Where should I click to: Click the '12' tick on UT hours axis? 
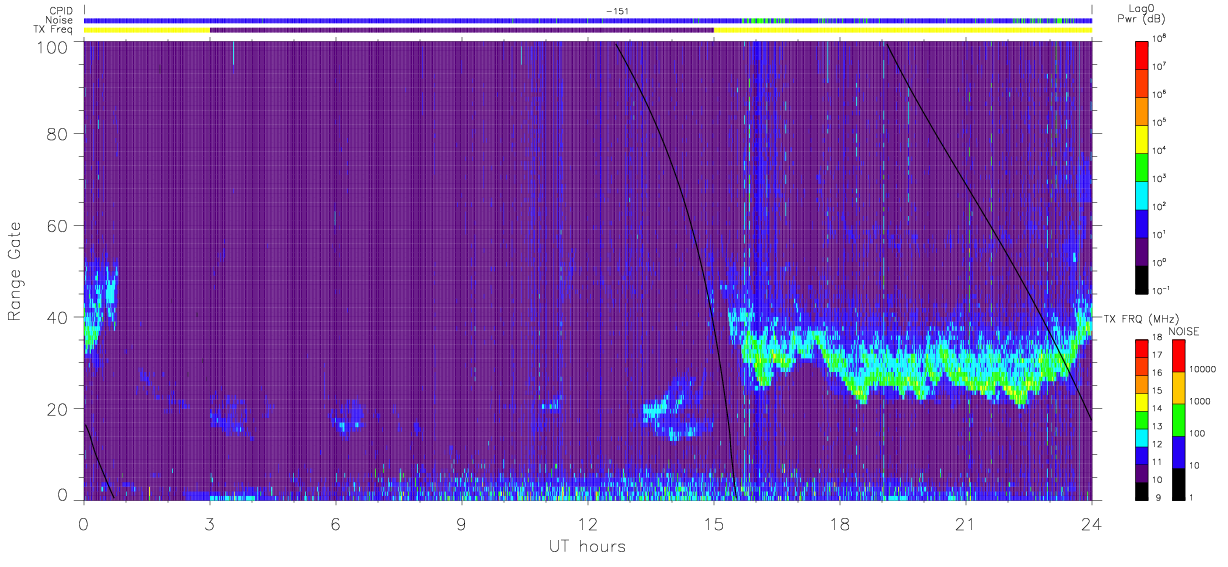tap(587, 523)
